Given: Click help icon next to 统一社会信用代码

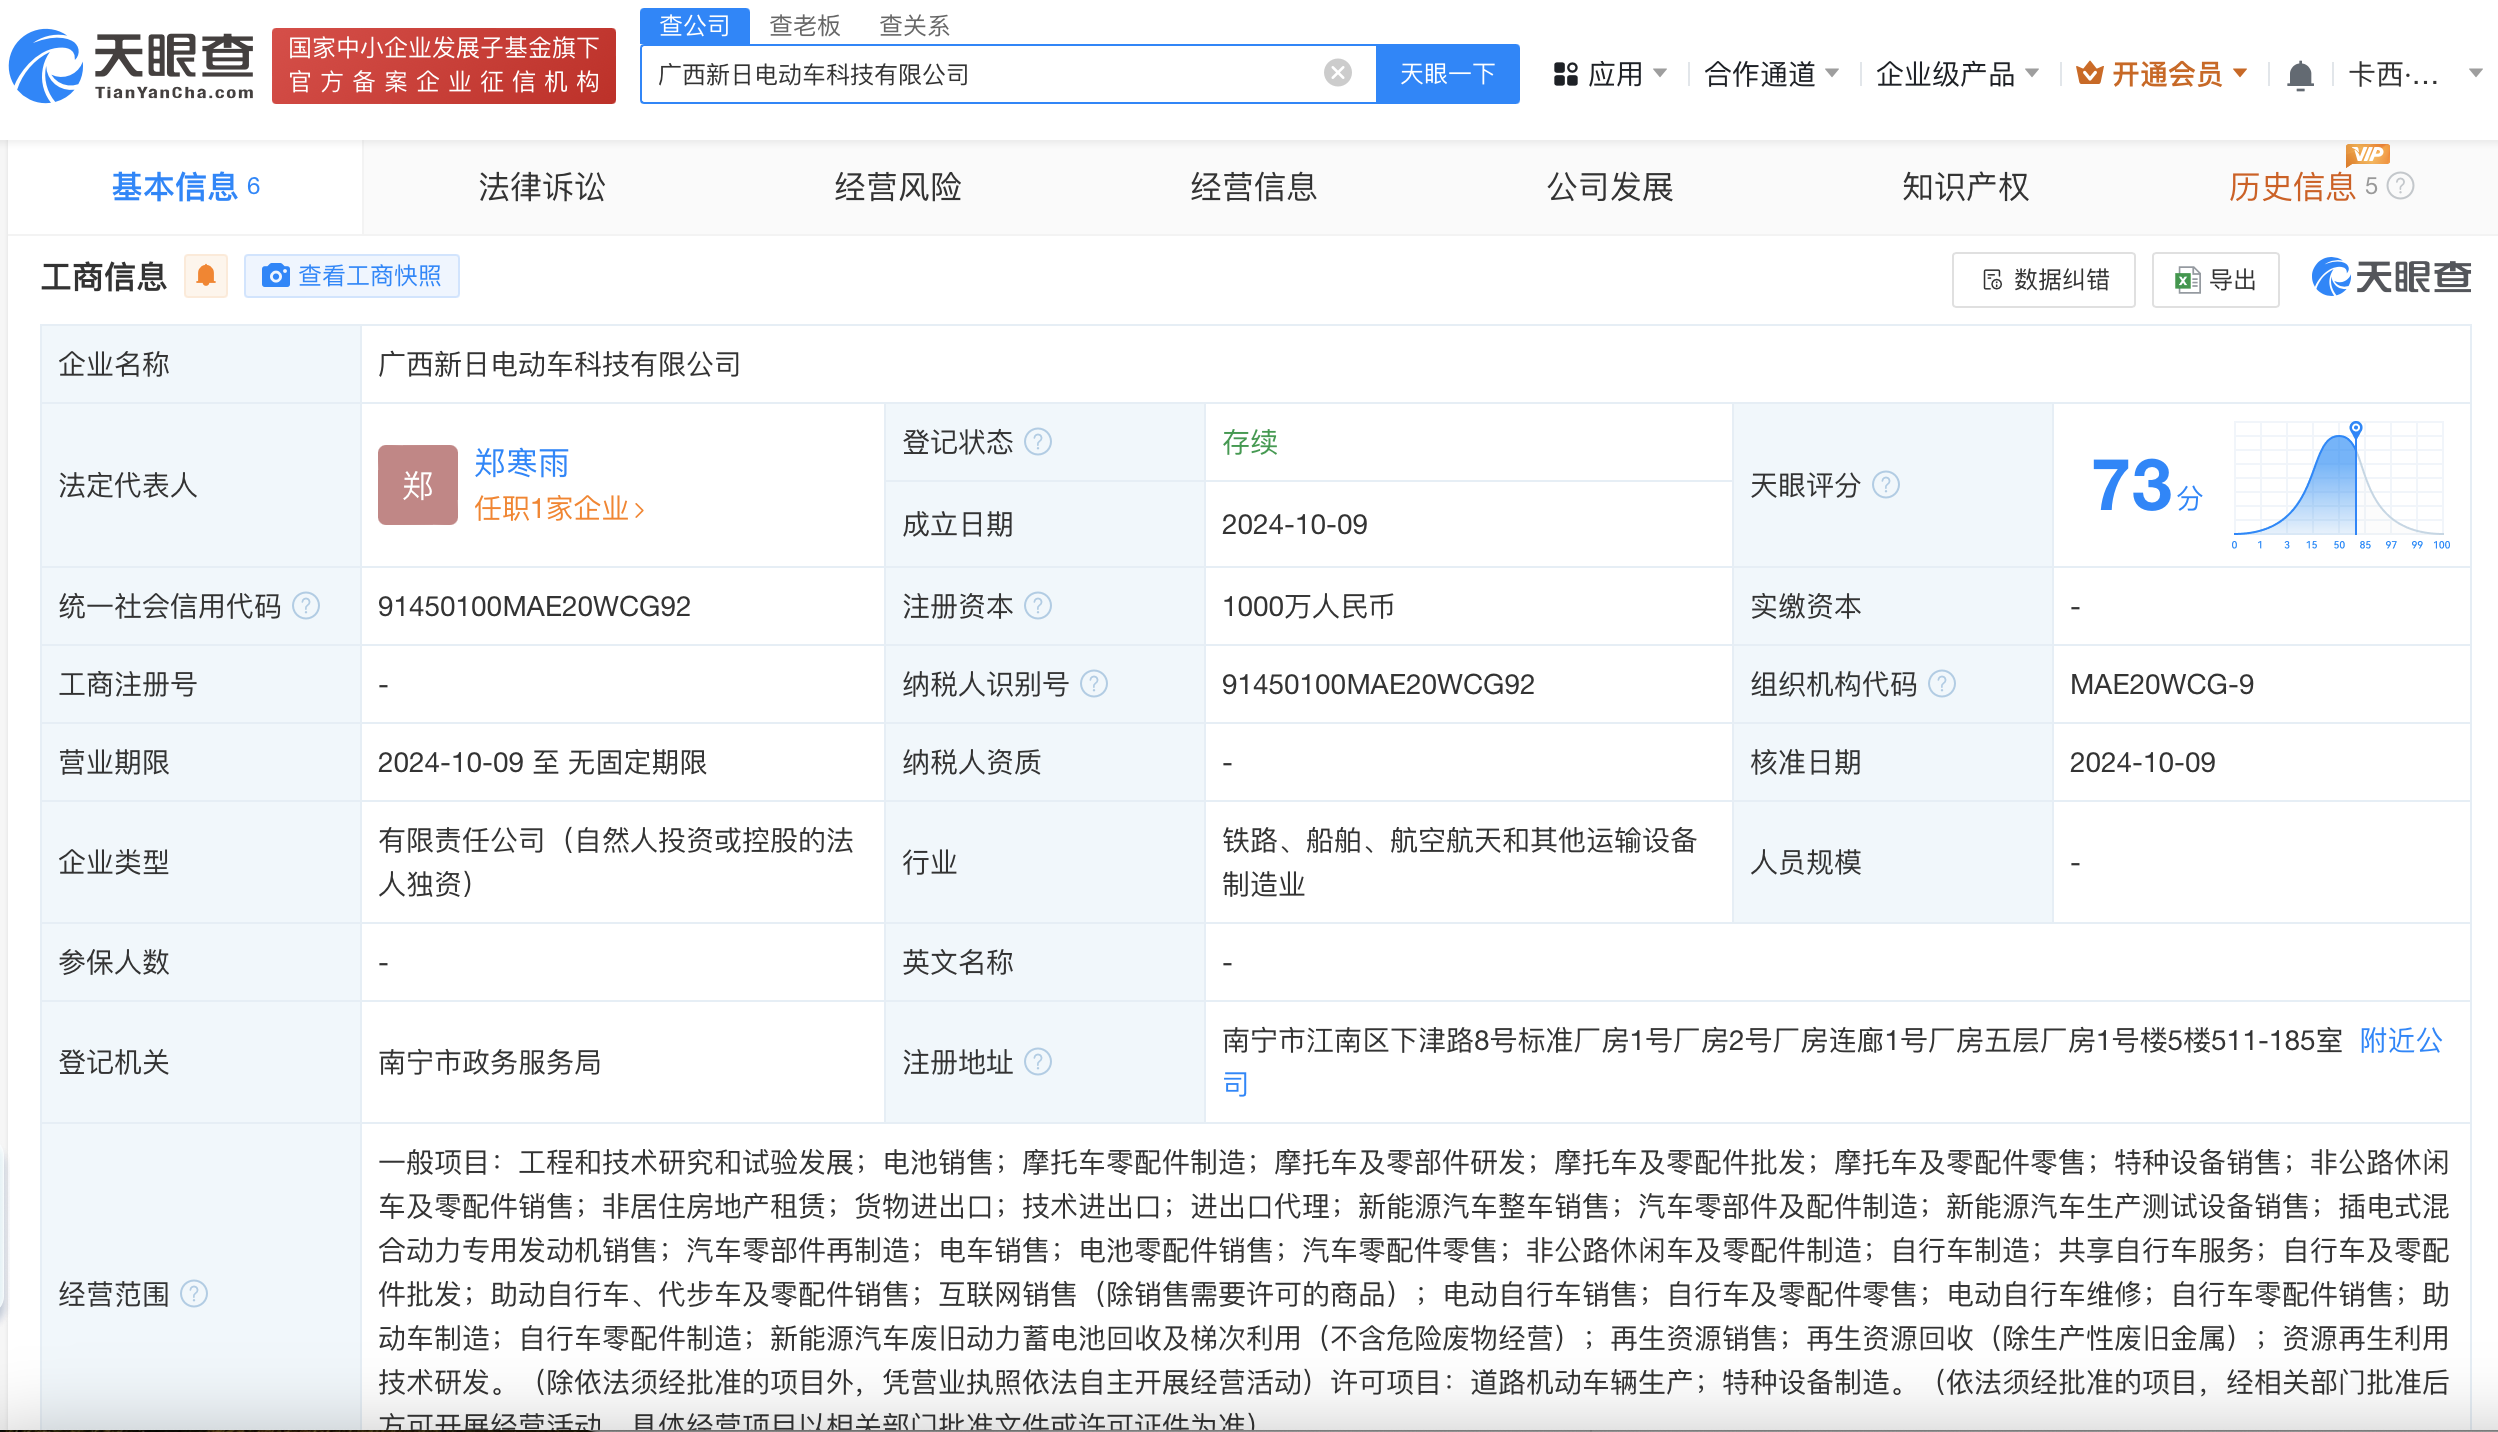Looking at the screenshot, I should pyautogui.click(x=306, y=606).
